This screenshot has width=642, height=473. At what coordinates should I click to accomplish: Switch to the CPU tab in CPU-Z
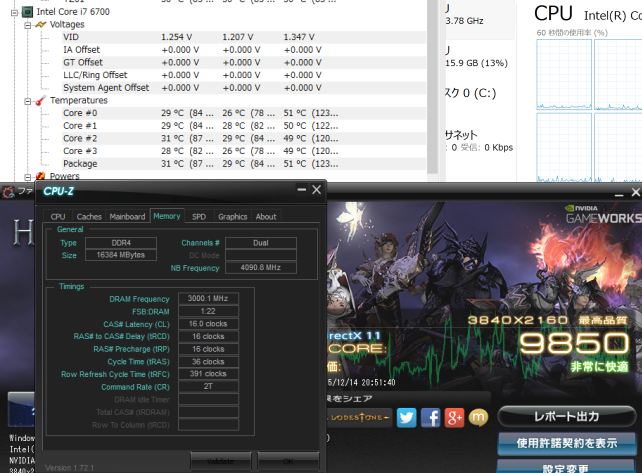coord(58,217)
